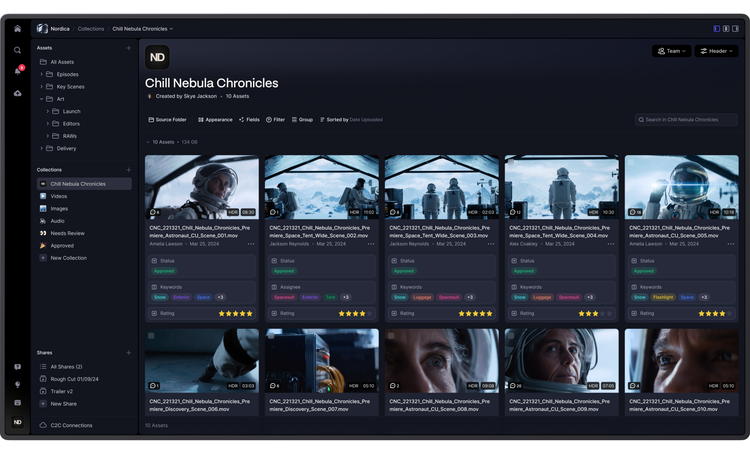
Task: Open more options for Scene_002 asset
Action: click(x=371, y=244)
